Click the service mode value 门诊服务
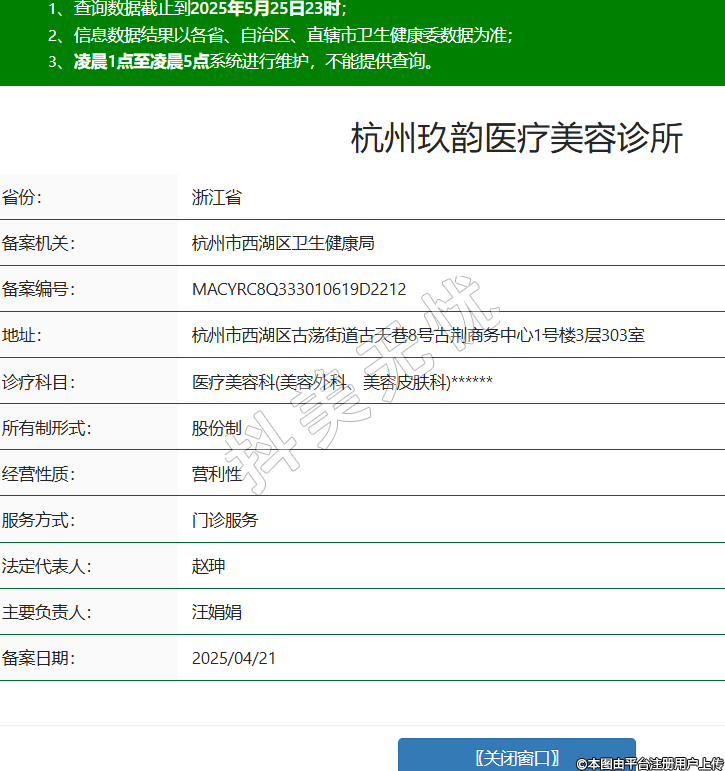The height and width of the screenshot is (771, 725). point(225,519)
